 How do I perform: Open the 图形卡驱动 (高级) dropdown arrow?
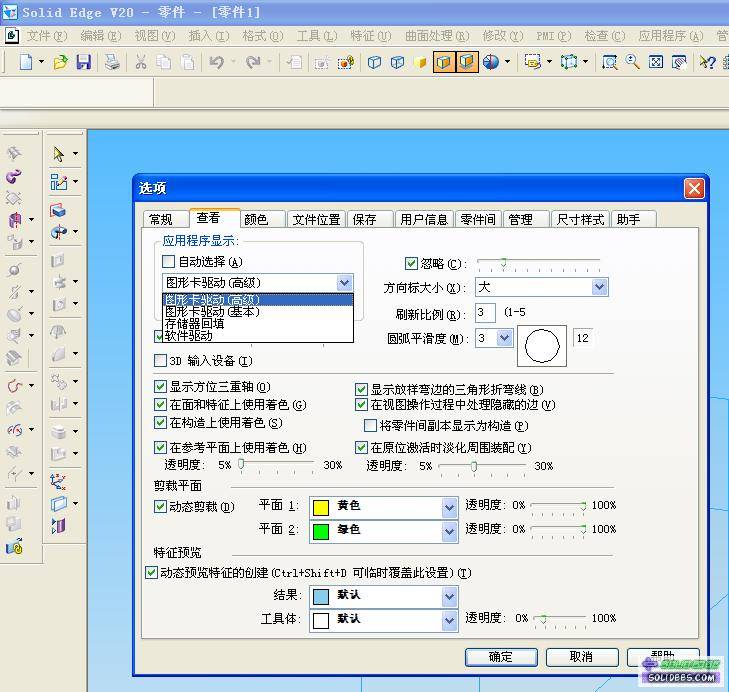[x=345, y=282]
